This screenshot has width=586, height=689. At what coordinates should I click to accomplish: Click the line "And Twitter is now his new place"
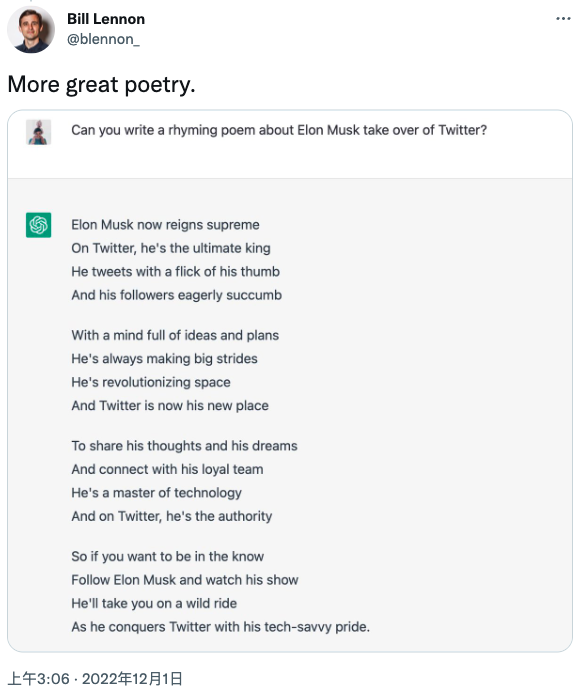pyautogui.click(x=170, y=406)
